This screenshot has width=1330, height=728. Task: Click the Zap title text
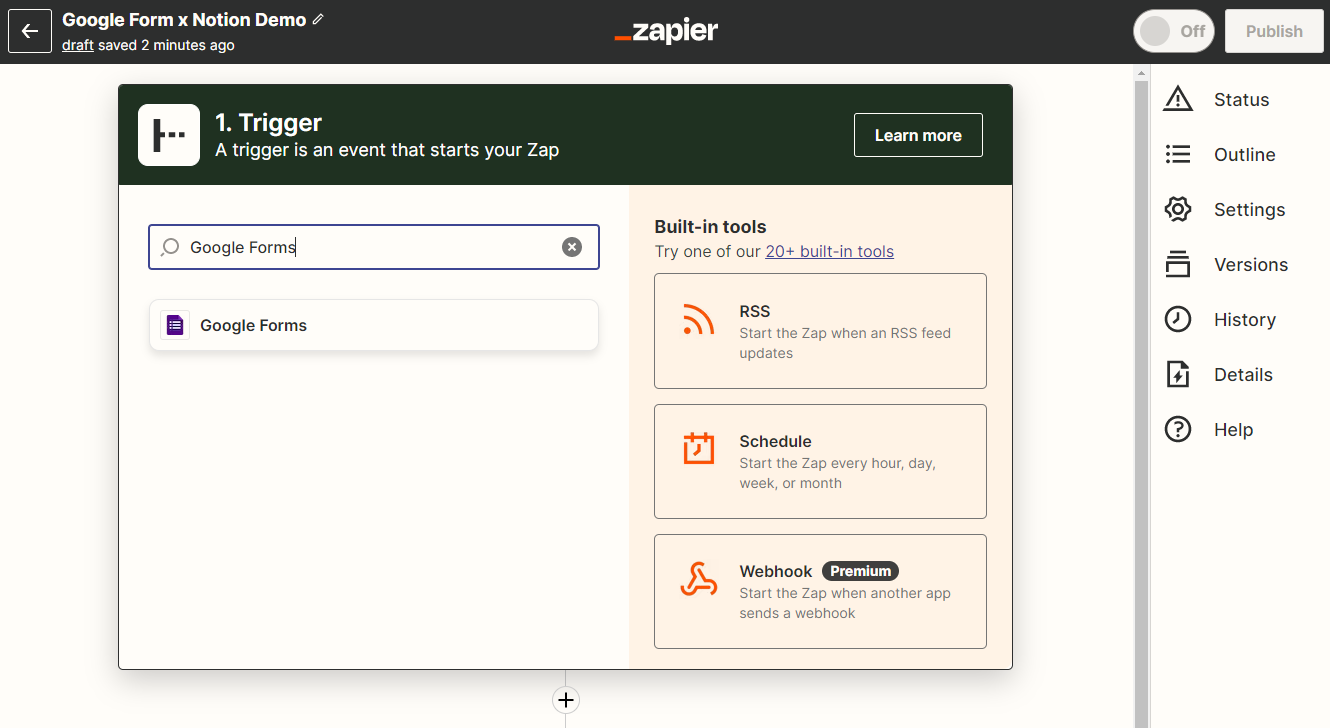(184, 19)
